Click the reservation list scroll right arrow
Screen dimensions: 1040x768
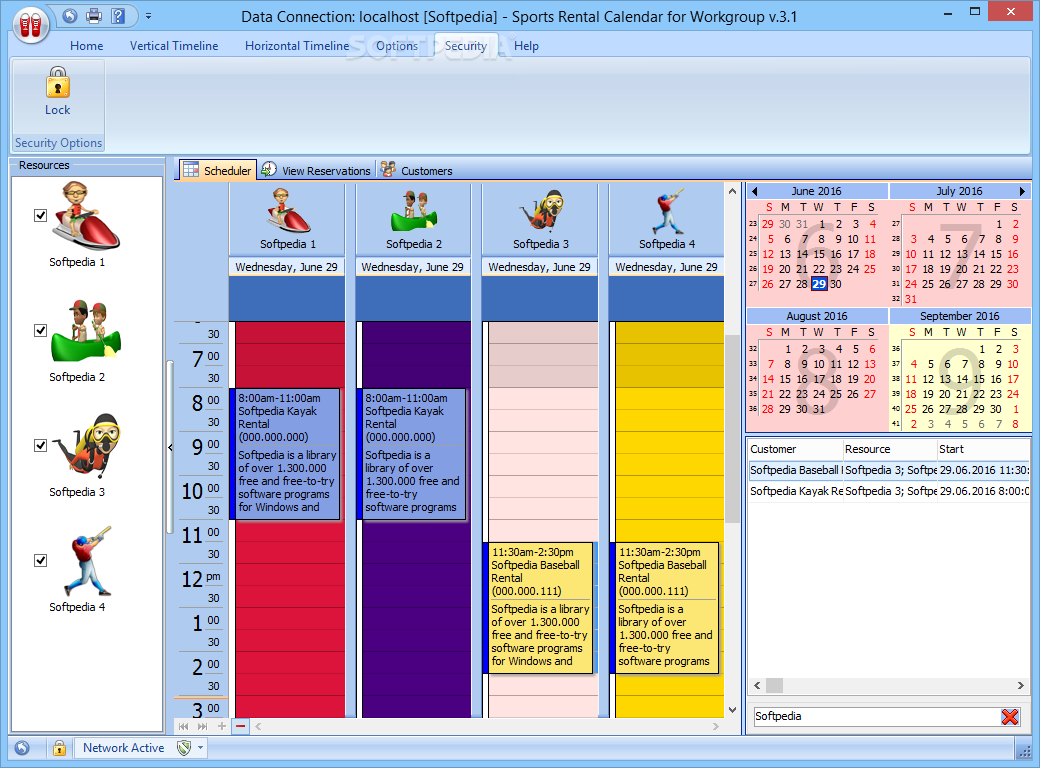(1021, 685)
